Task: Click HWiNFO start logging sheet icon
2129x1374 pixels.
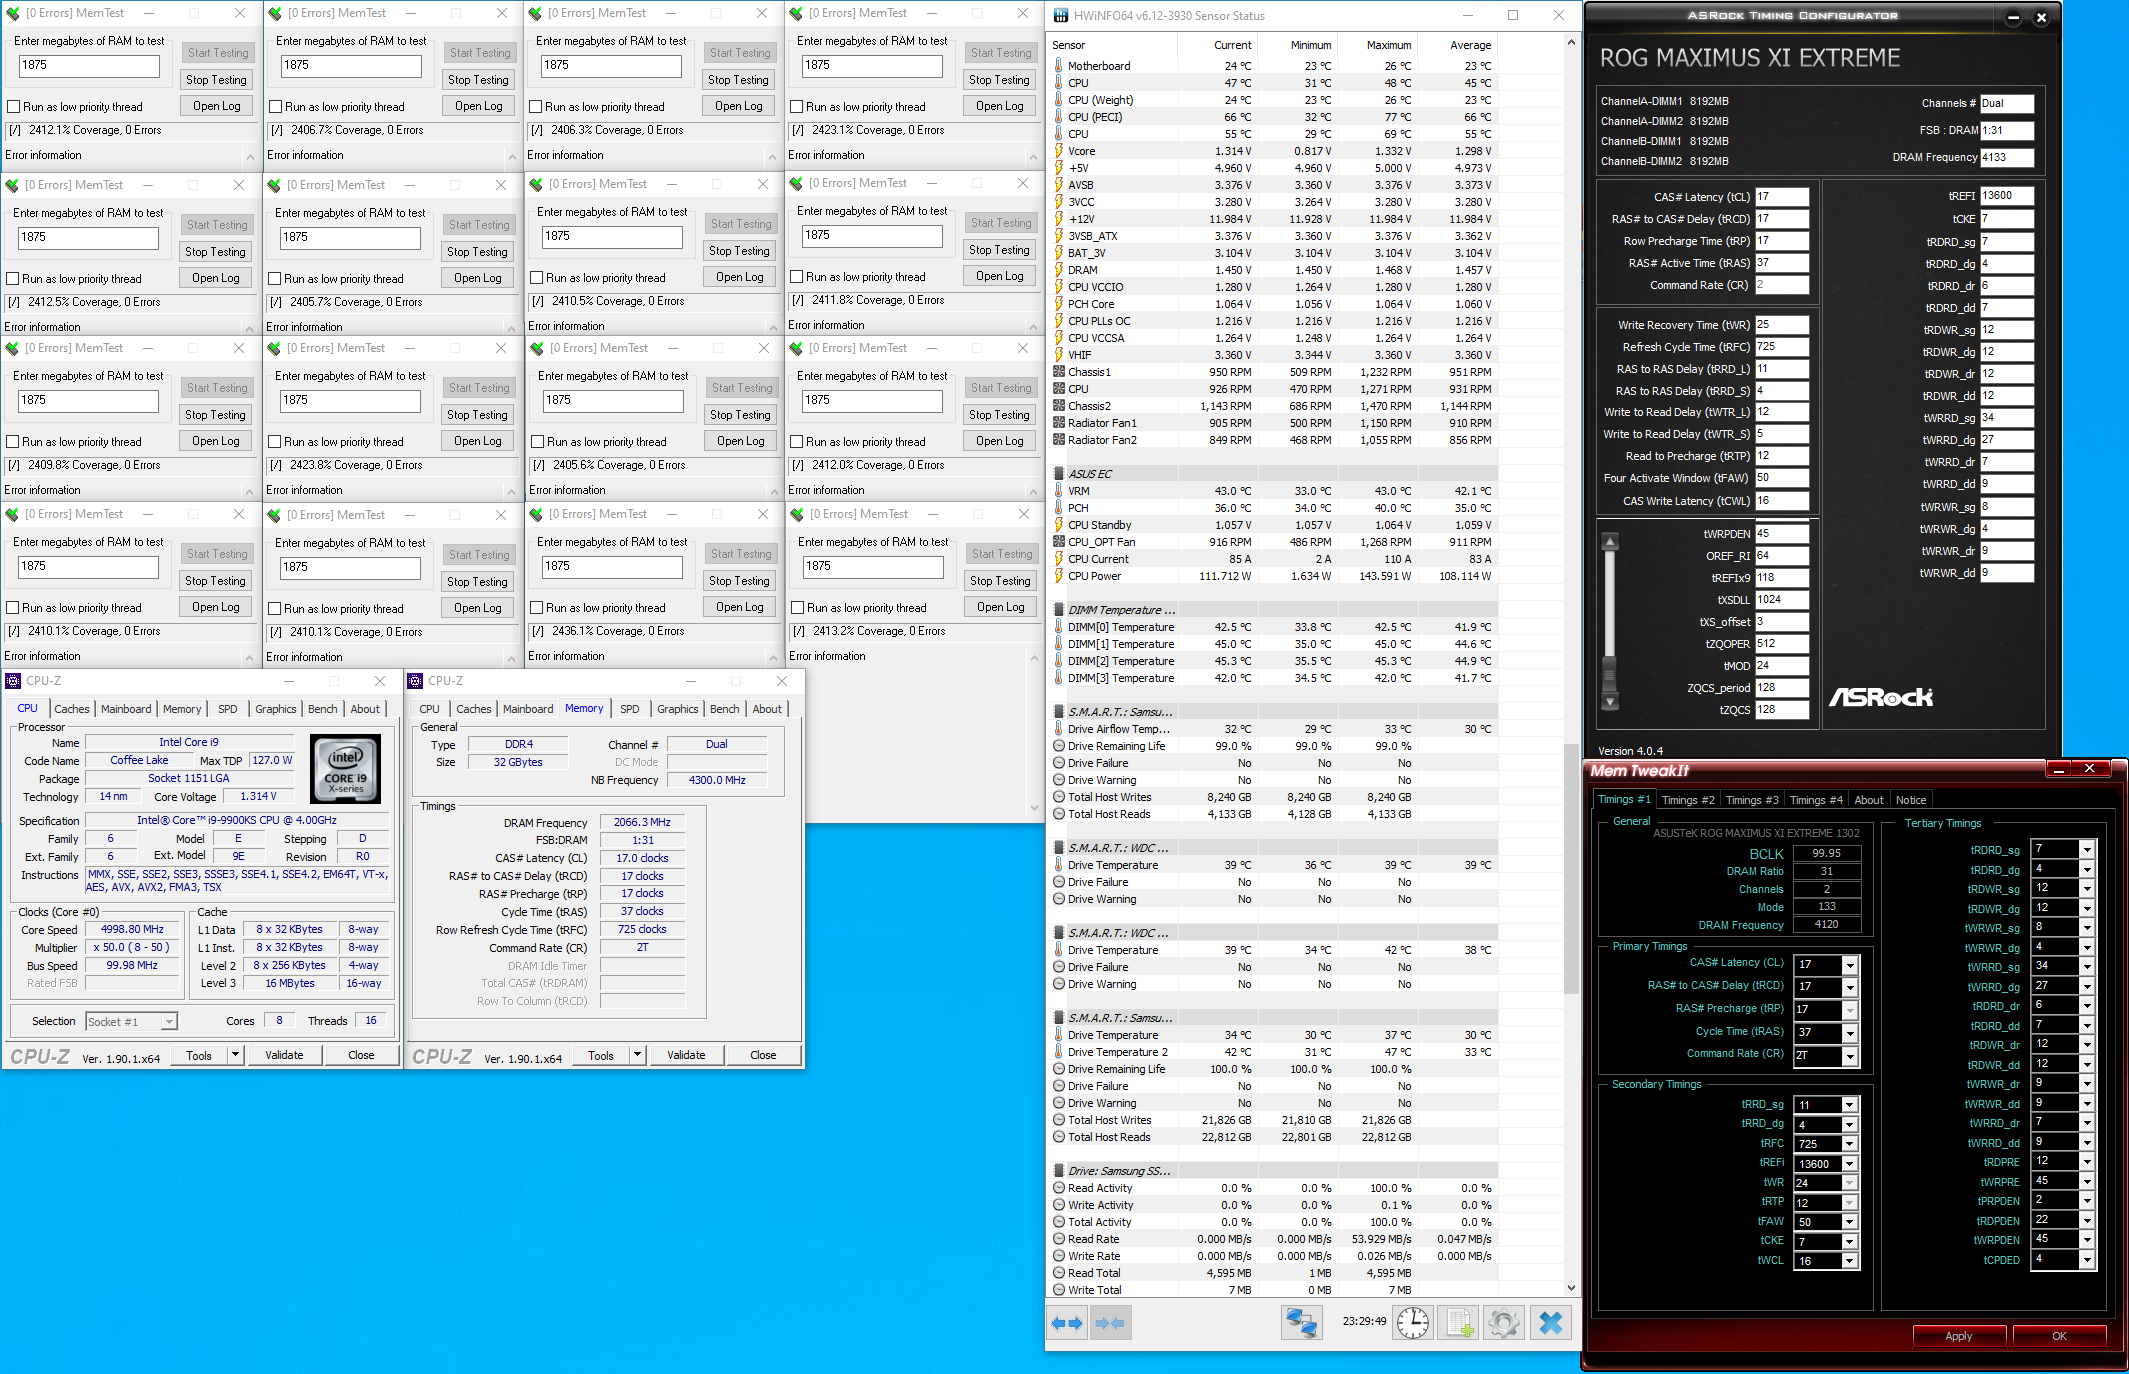Action: click(1459, 1323)
